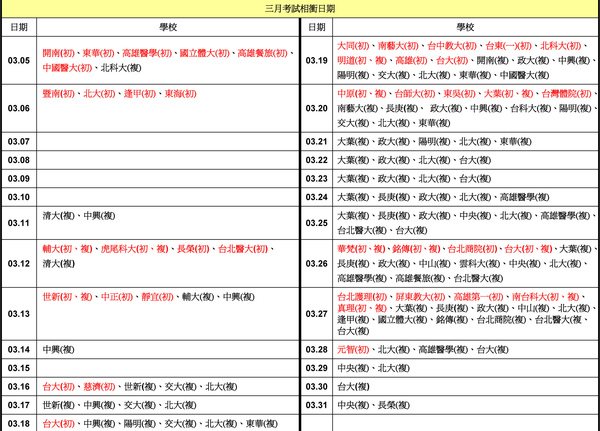Select 中國醫大(初) entry
Viewport: 600px width, 431px height.
pyautogui.click(x=67, y=68)
